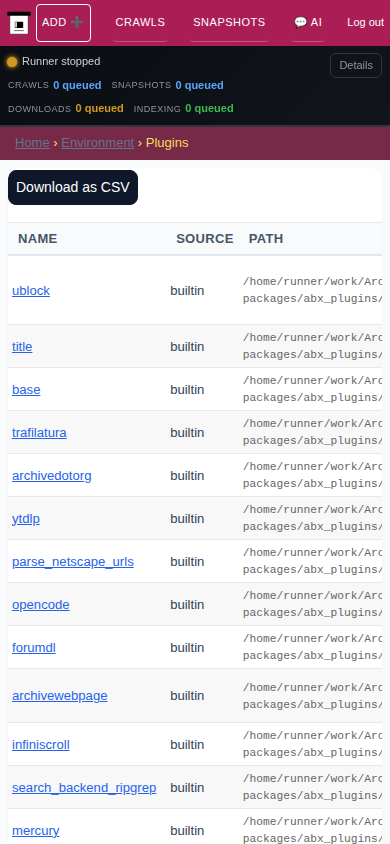The image size is (390, 844).
Task: Sort by the NAME column header
Action: point(38,238)
